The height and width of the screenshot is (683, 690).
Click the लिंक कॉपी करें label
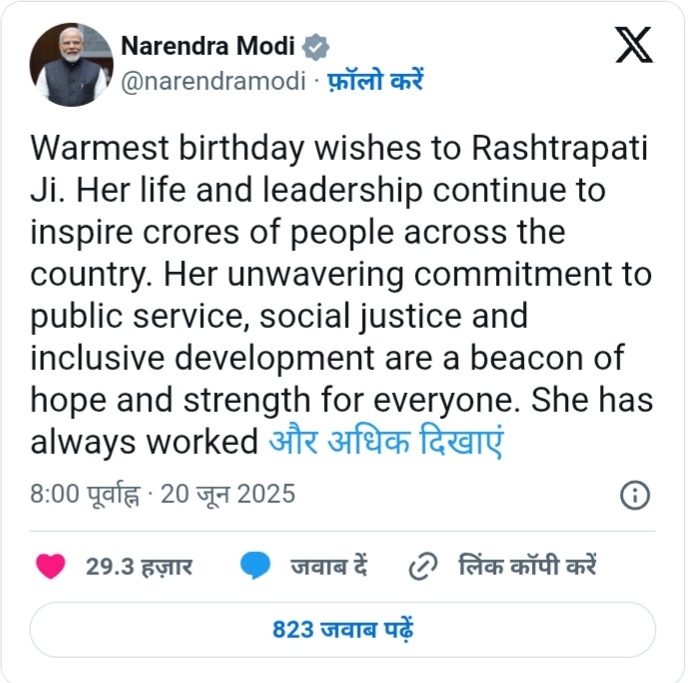[x=527, y=567]
